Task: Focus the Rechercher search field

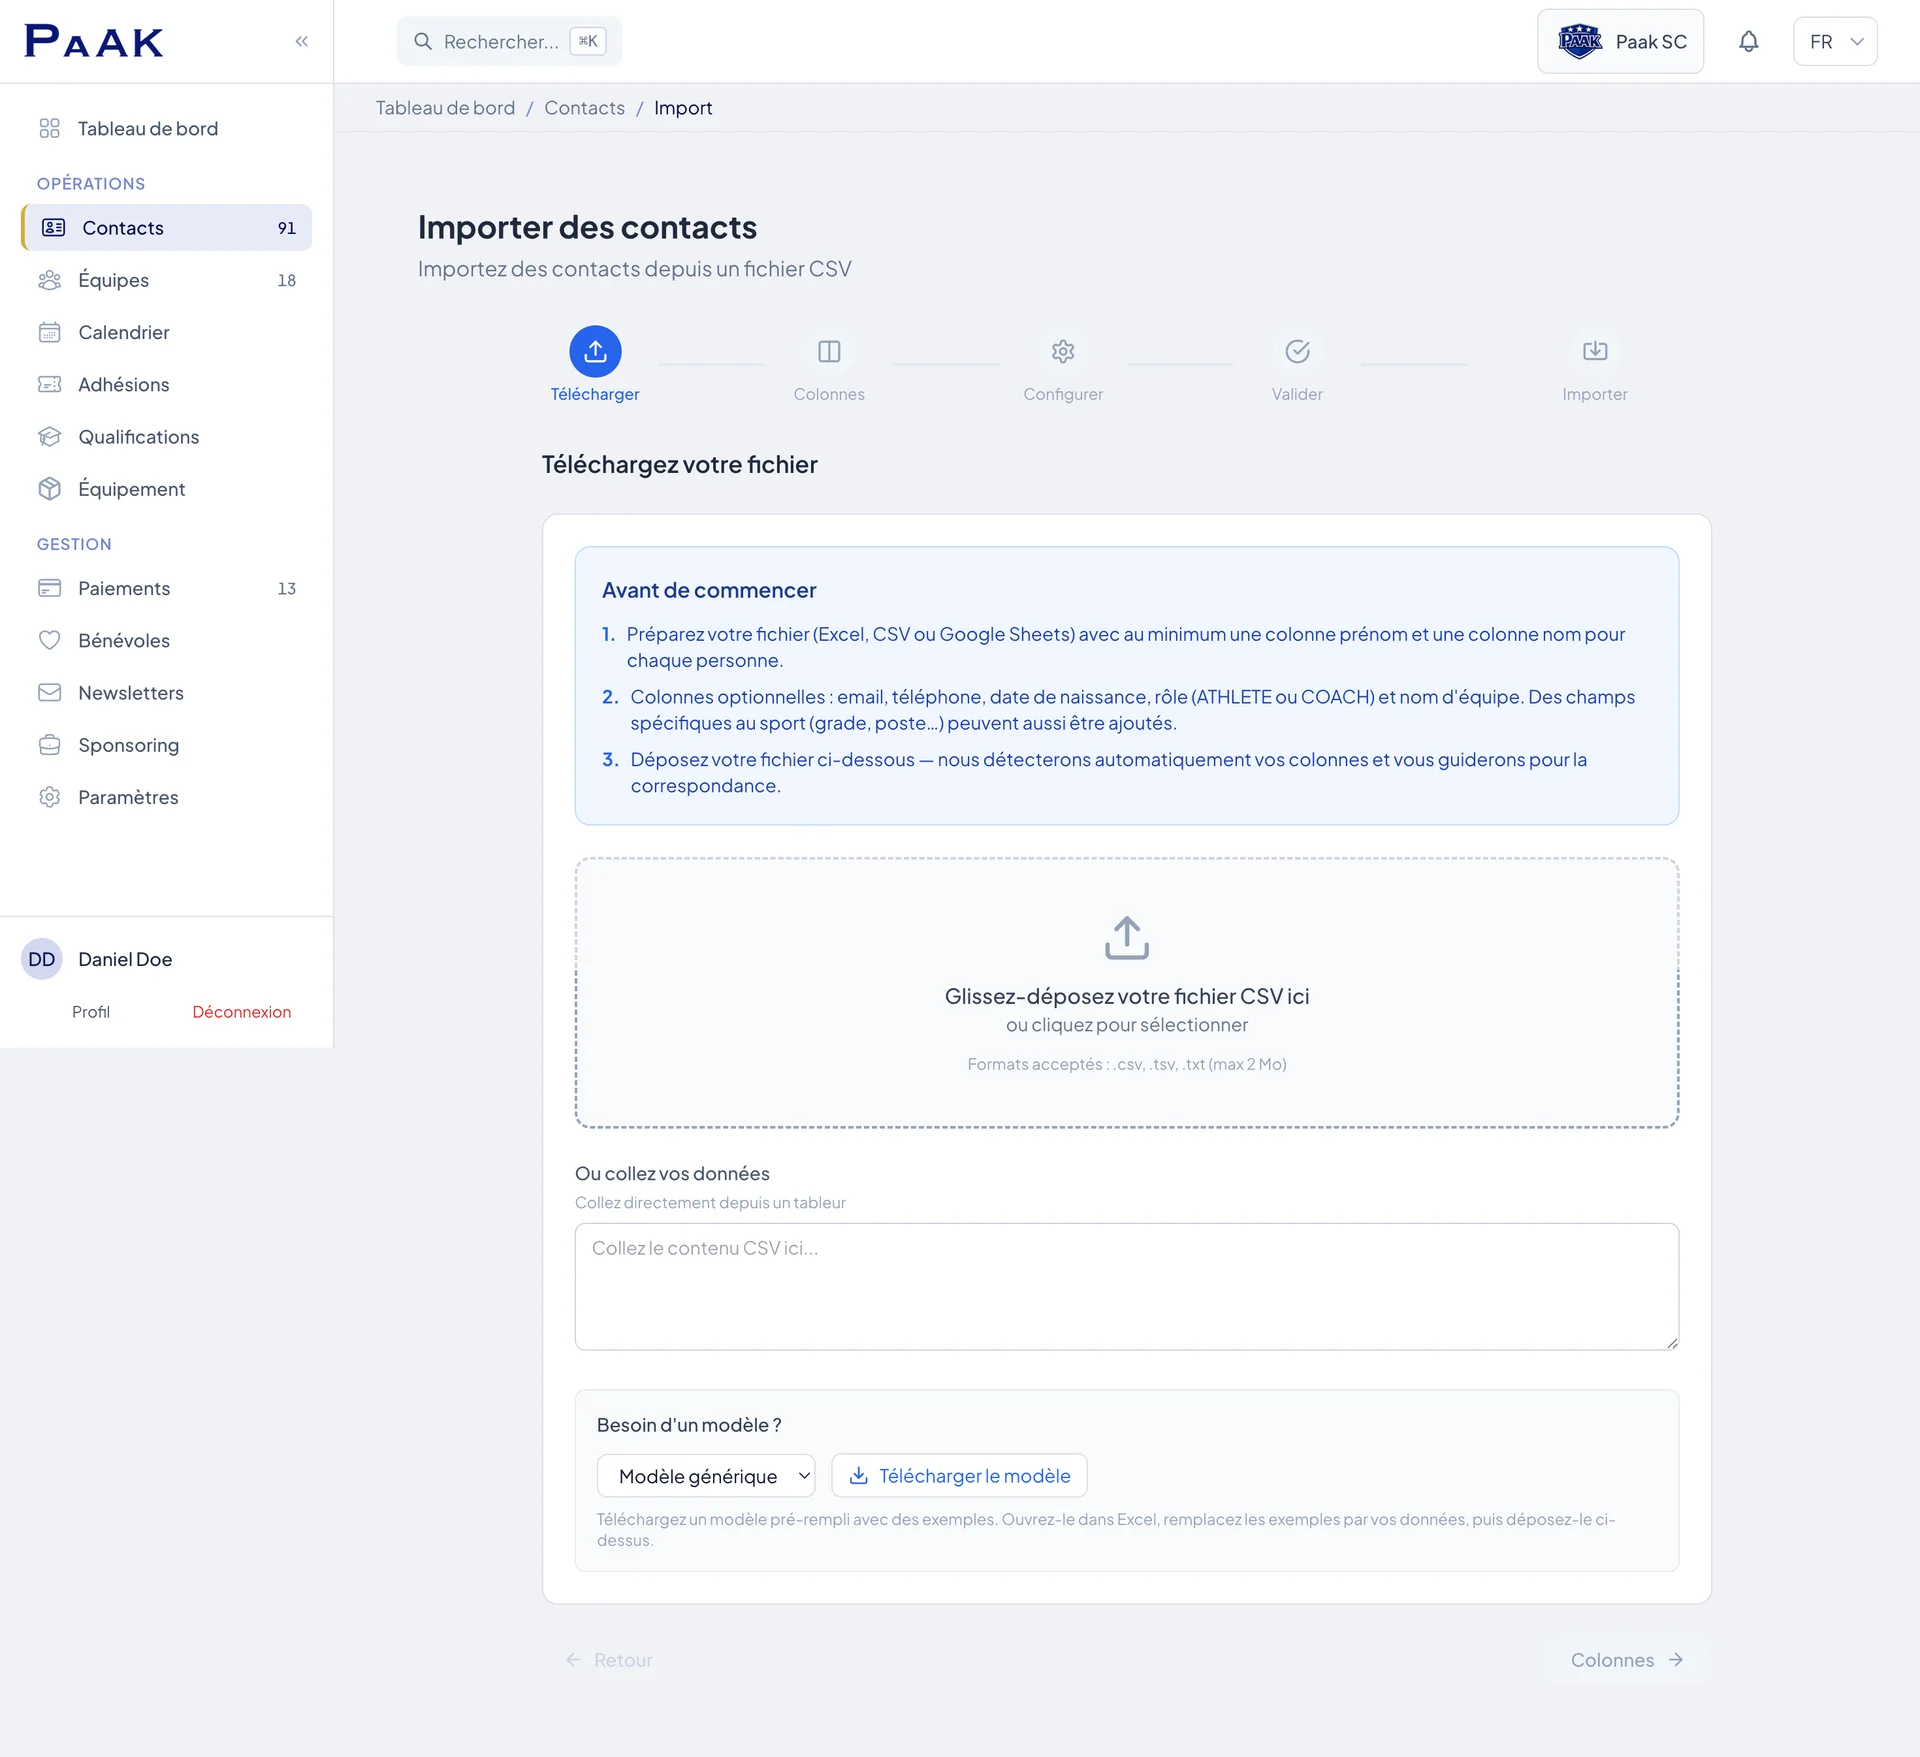Action: [509, 41]
